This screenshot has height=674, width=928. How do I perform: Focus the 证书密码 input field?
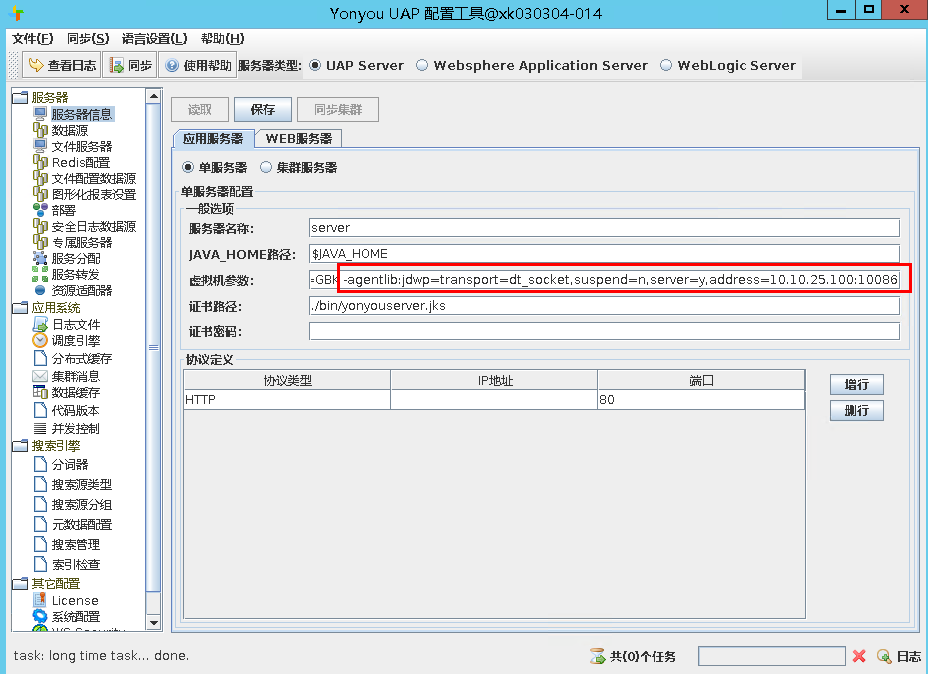pyautogui.click(x=604, y=331)
